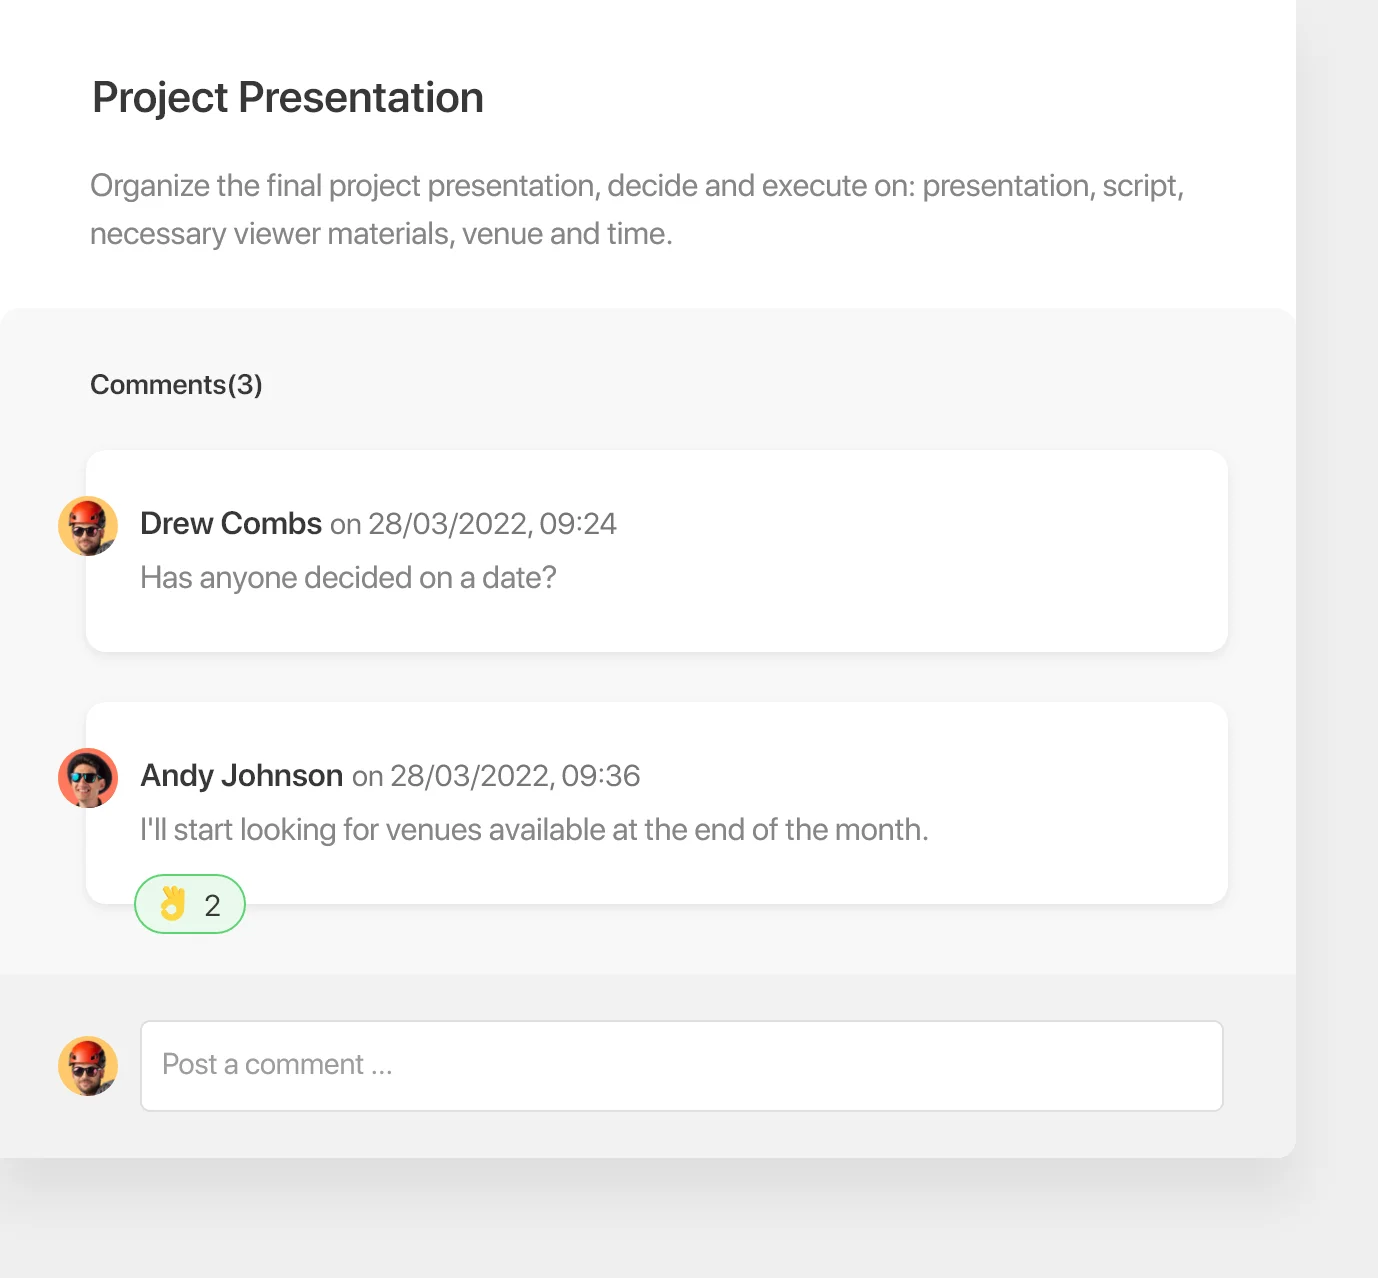The width and height of the screenshot is (1378, 1278).
Task: Click Andy's message about looking for venues
Action: (534, 830)
